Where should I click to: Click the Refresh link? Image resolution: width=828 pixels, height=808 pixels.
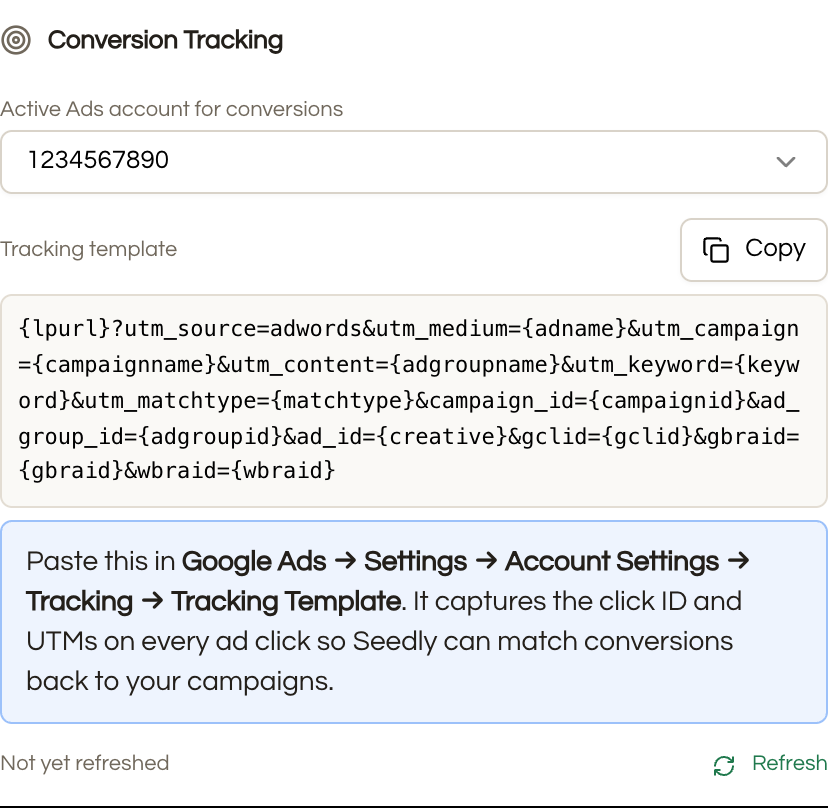[770, 764]
